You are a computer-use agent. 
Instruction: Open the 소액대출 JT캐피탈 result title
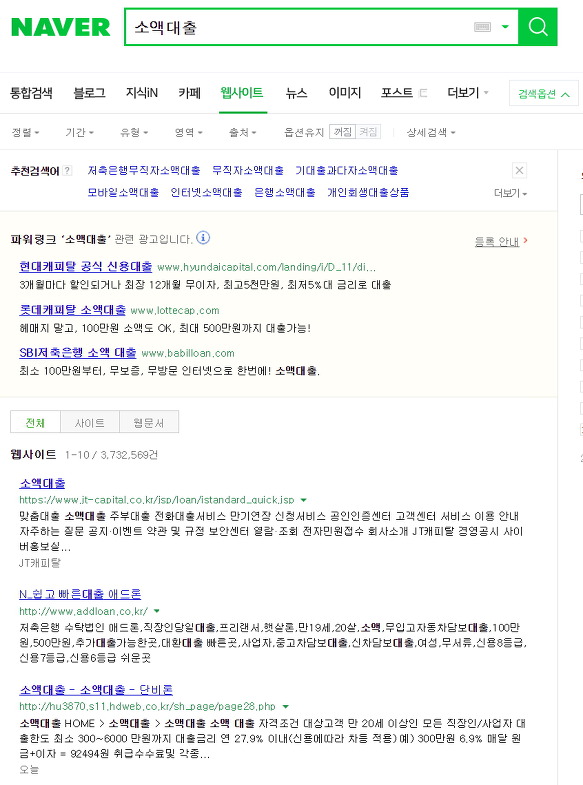coord(42,483)
